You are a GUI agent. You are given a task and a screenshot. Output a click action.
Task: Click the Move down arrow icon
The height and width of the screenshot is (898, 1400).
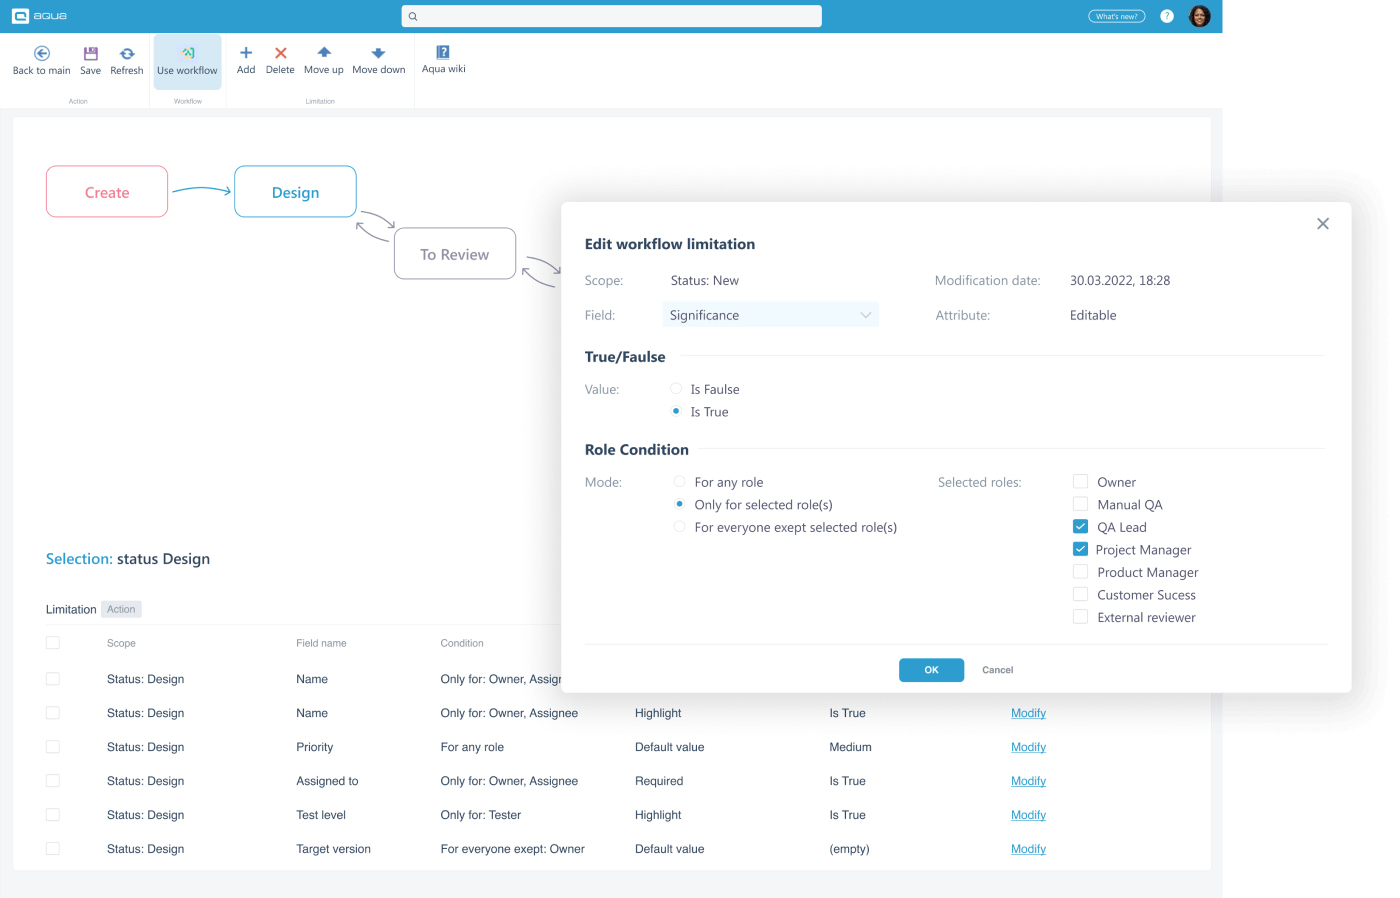coord(378,53)
